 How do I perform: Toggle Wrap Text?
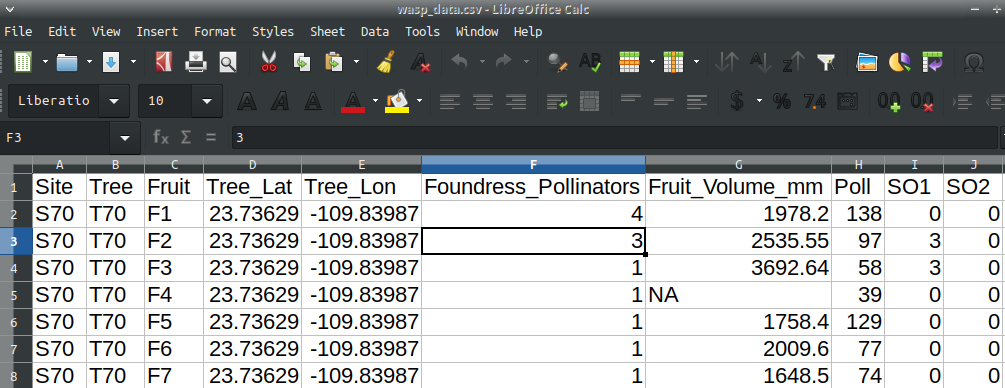coord(557,101)
